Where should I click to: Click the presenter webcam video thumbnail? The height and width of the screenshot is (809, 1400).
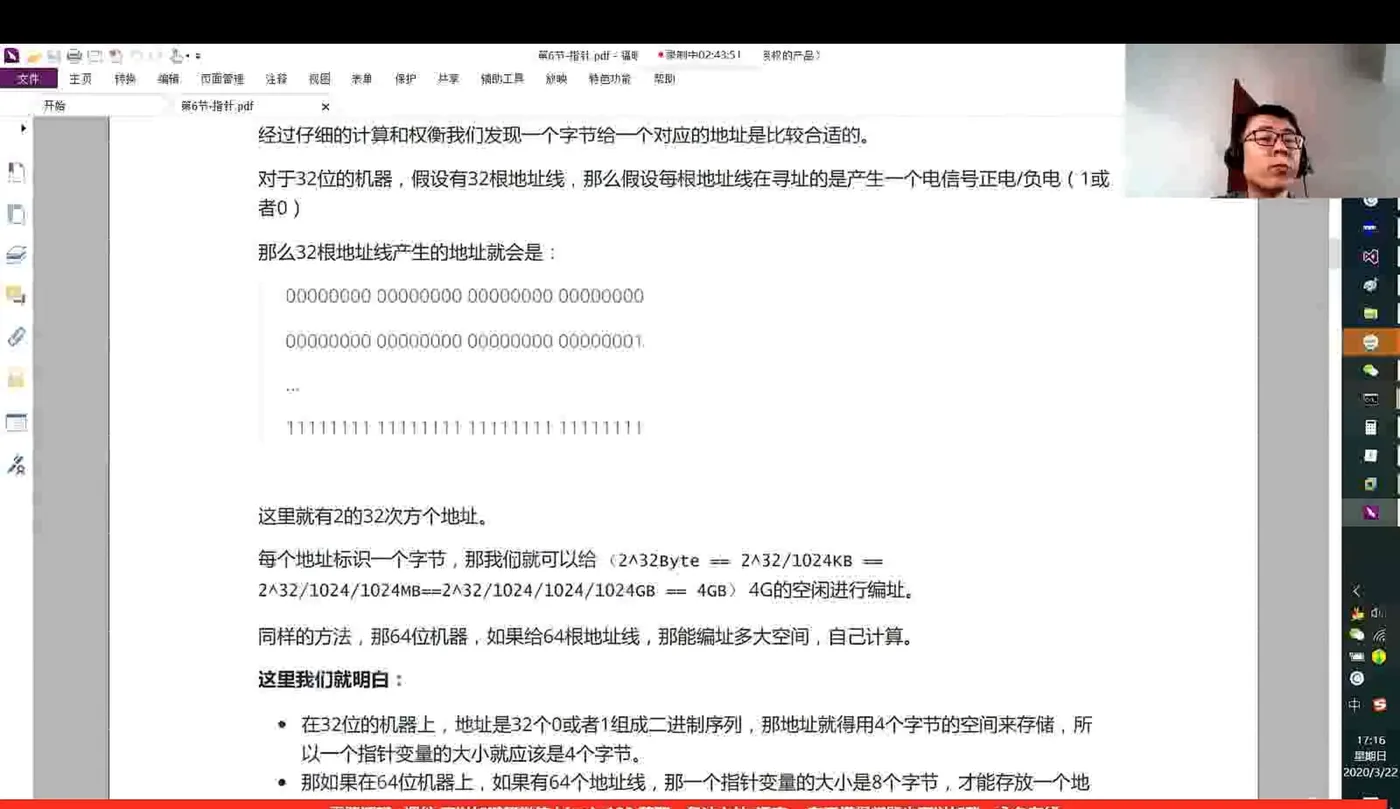coord(1262,120)
